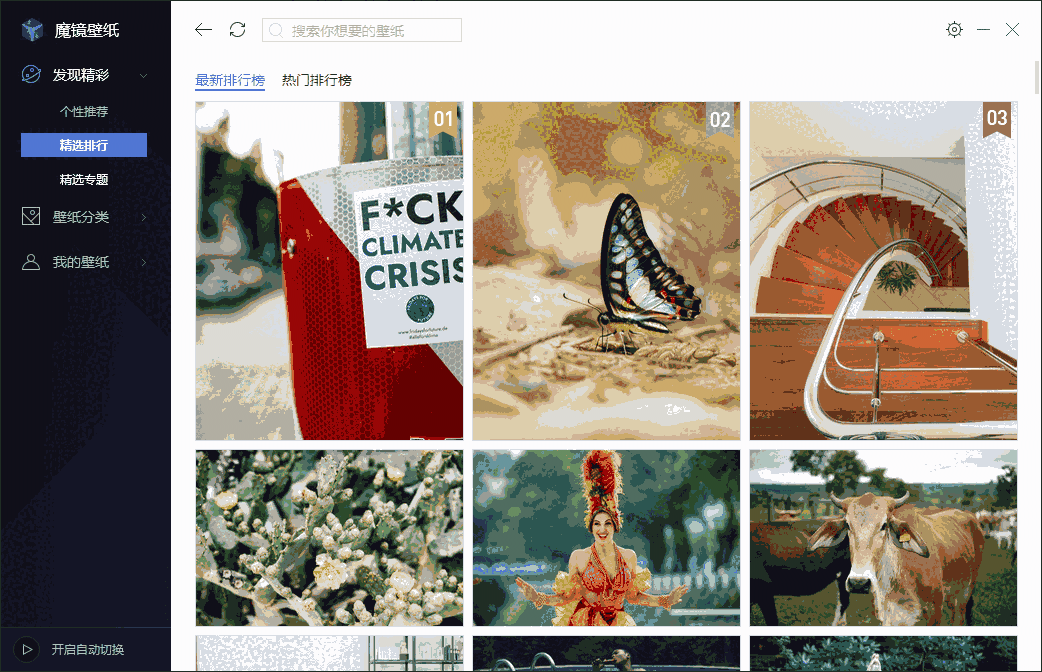Click the 壁纸分类 picture icon
Viewport: 1042px width, 672px height.
(31, 216)
